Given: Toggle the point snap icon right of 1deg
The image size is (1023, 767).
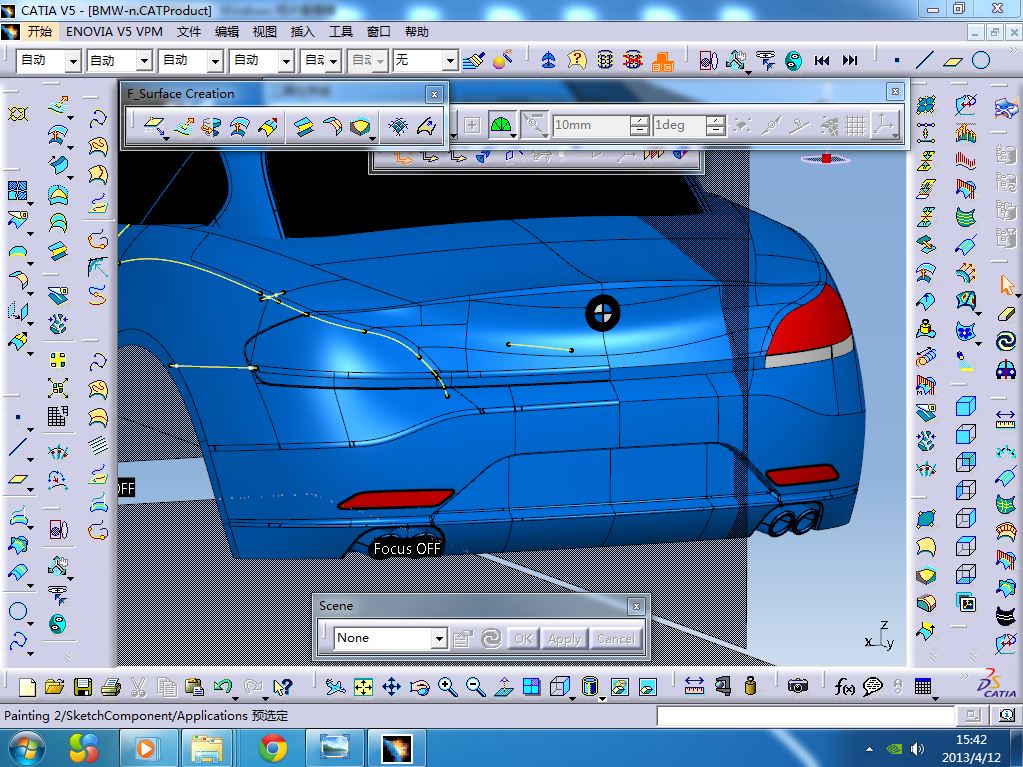Looking at the screenshot, I should point(742,125).
